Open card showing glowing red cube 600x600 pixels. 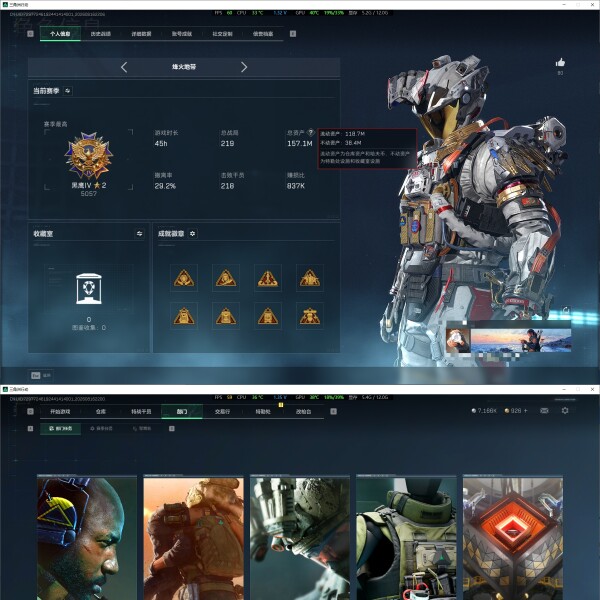(x=513, y=537)
